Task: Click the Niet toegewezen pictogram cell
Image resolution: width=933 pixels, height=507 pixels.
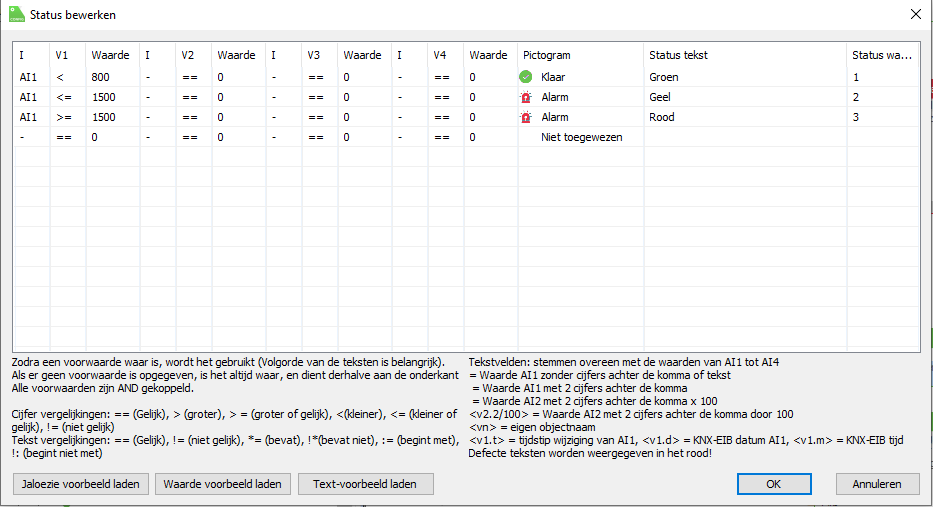Action: (581, 137)
